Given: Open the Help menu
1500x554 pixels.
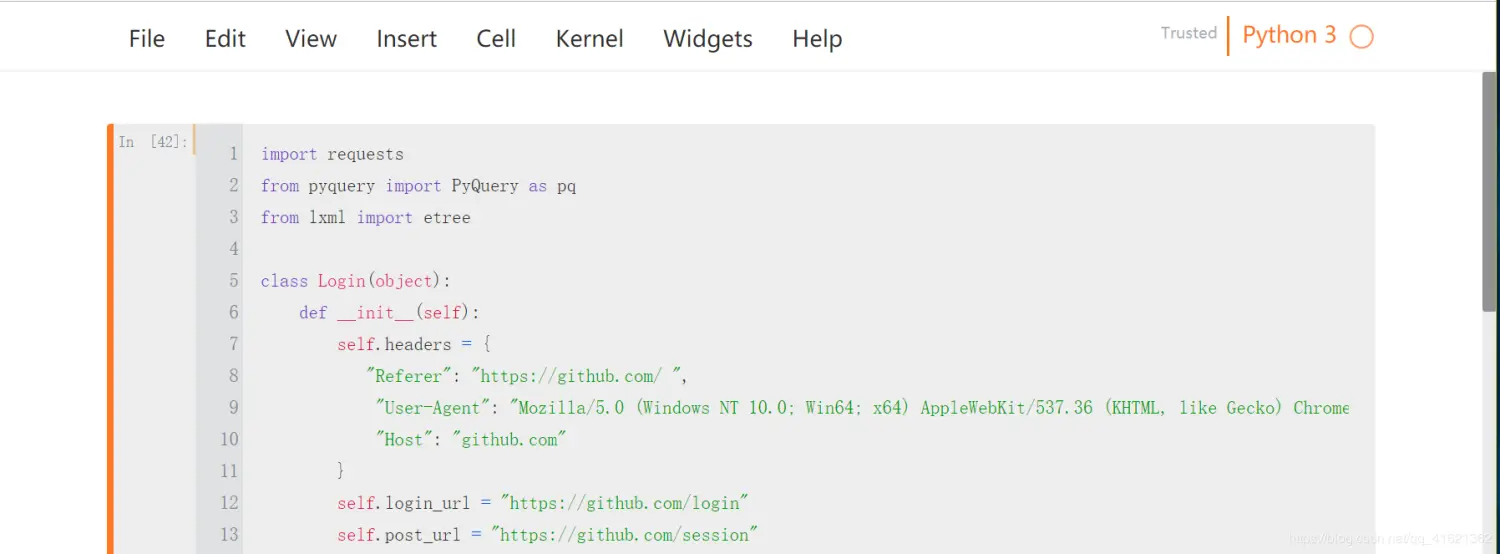Looking at the screenshot, I should click(x=817, y=39).
